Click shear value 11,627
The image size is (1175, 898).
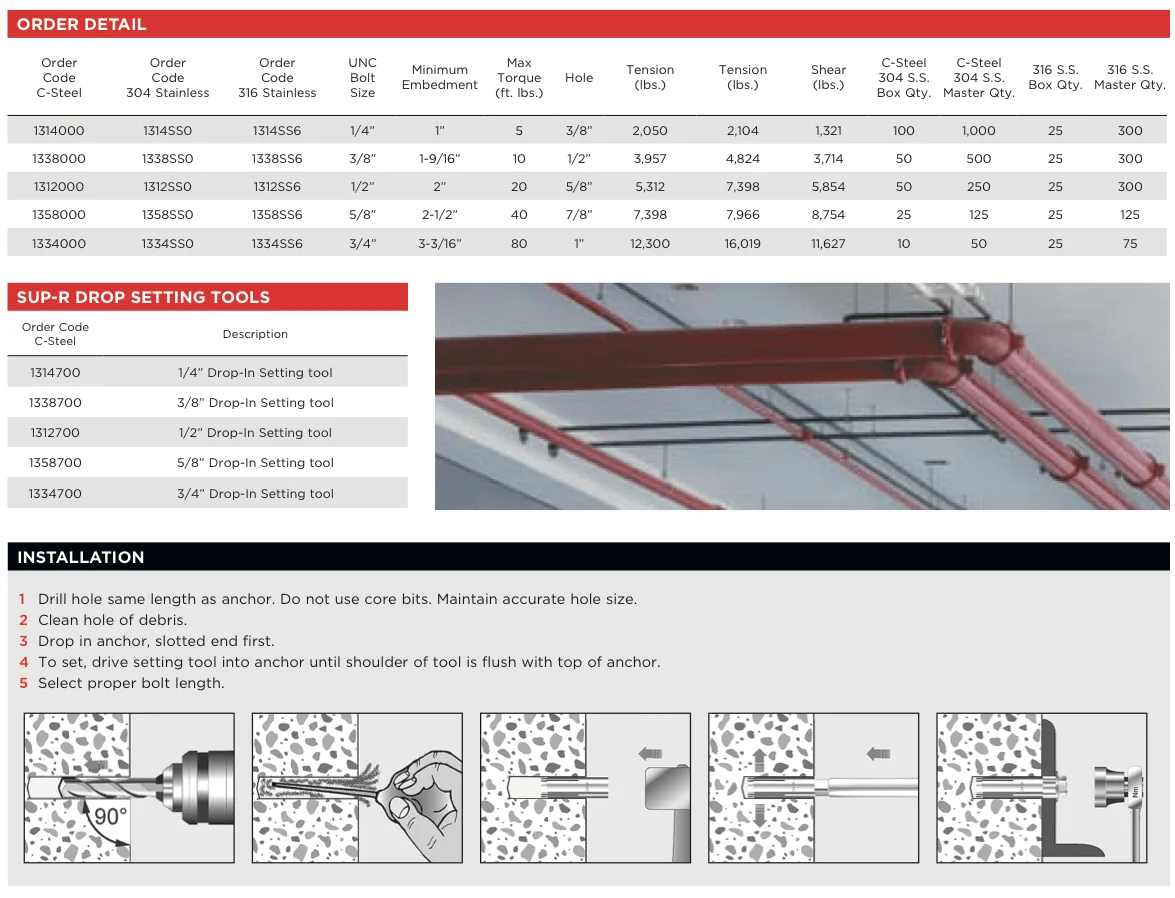click(x=829, y=244)
